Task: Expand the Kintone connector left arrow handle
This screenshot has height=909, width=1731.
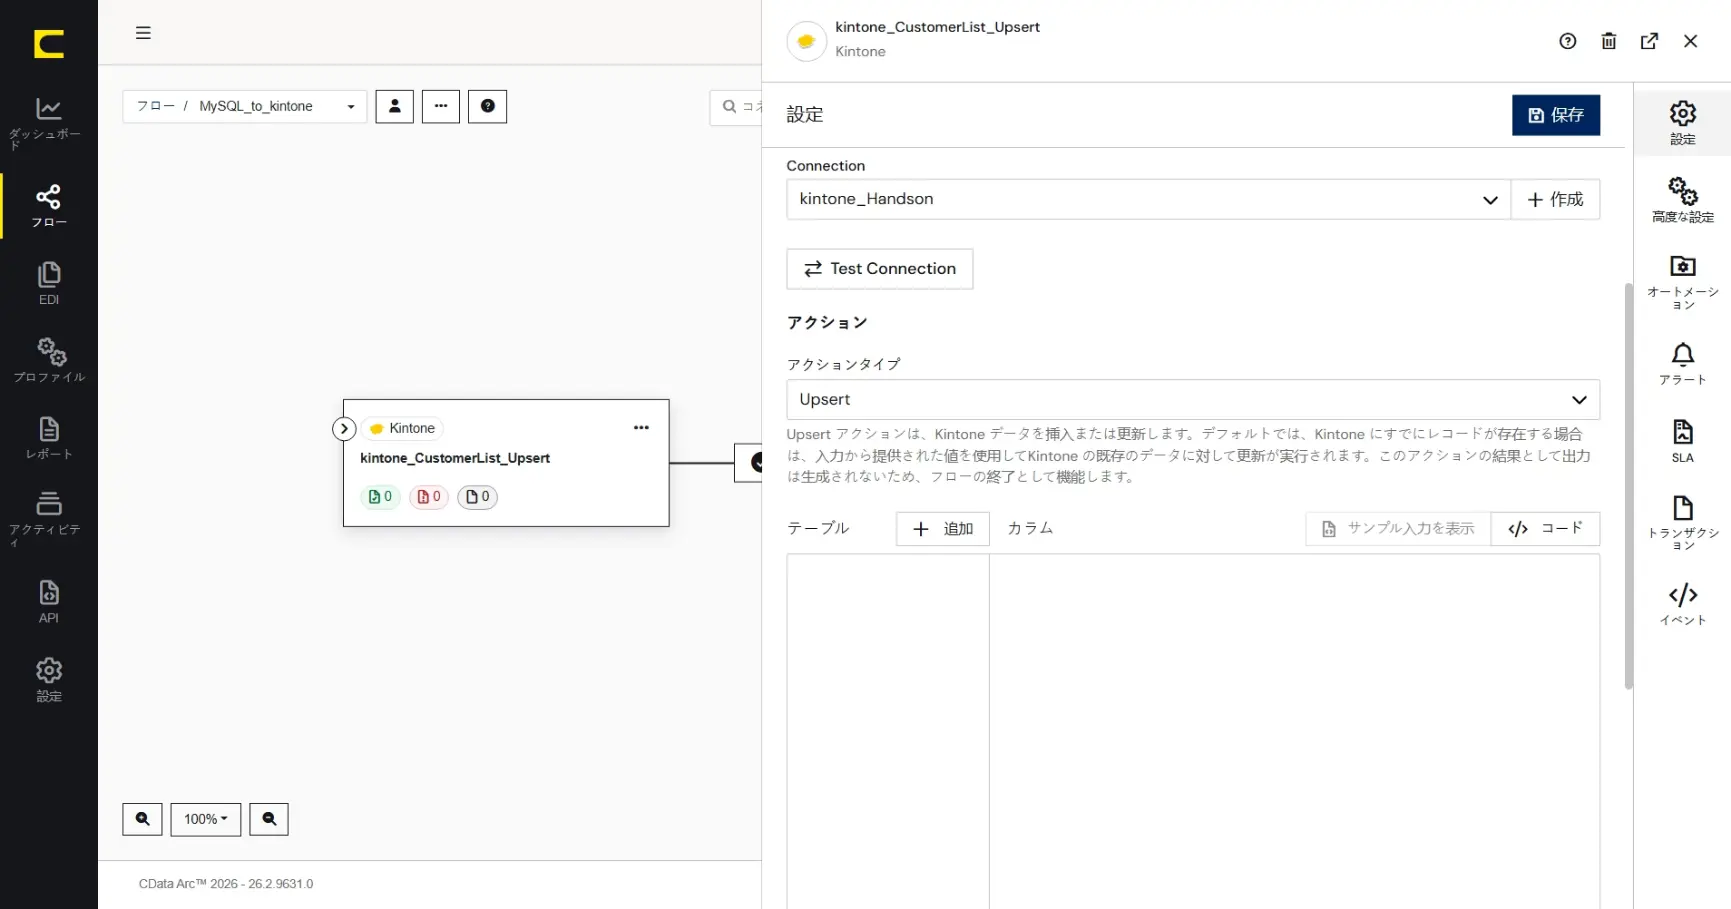Action: click(x=344, y=429)
